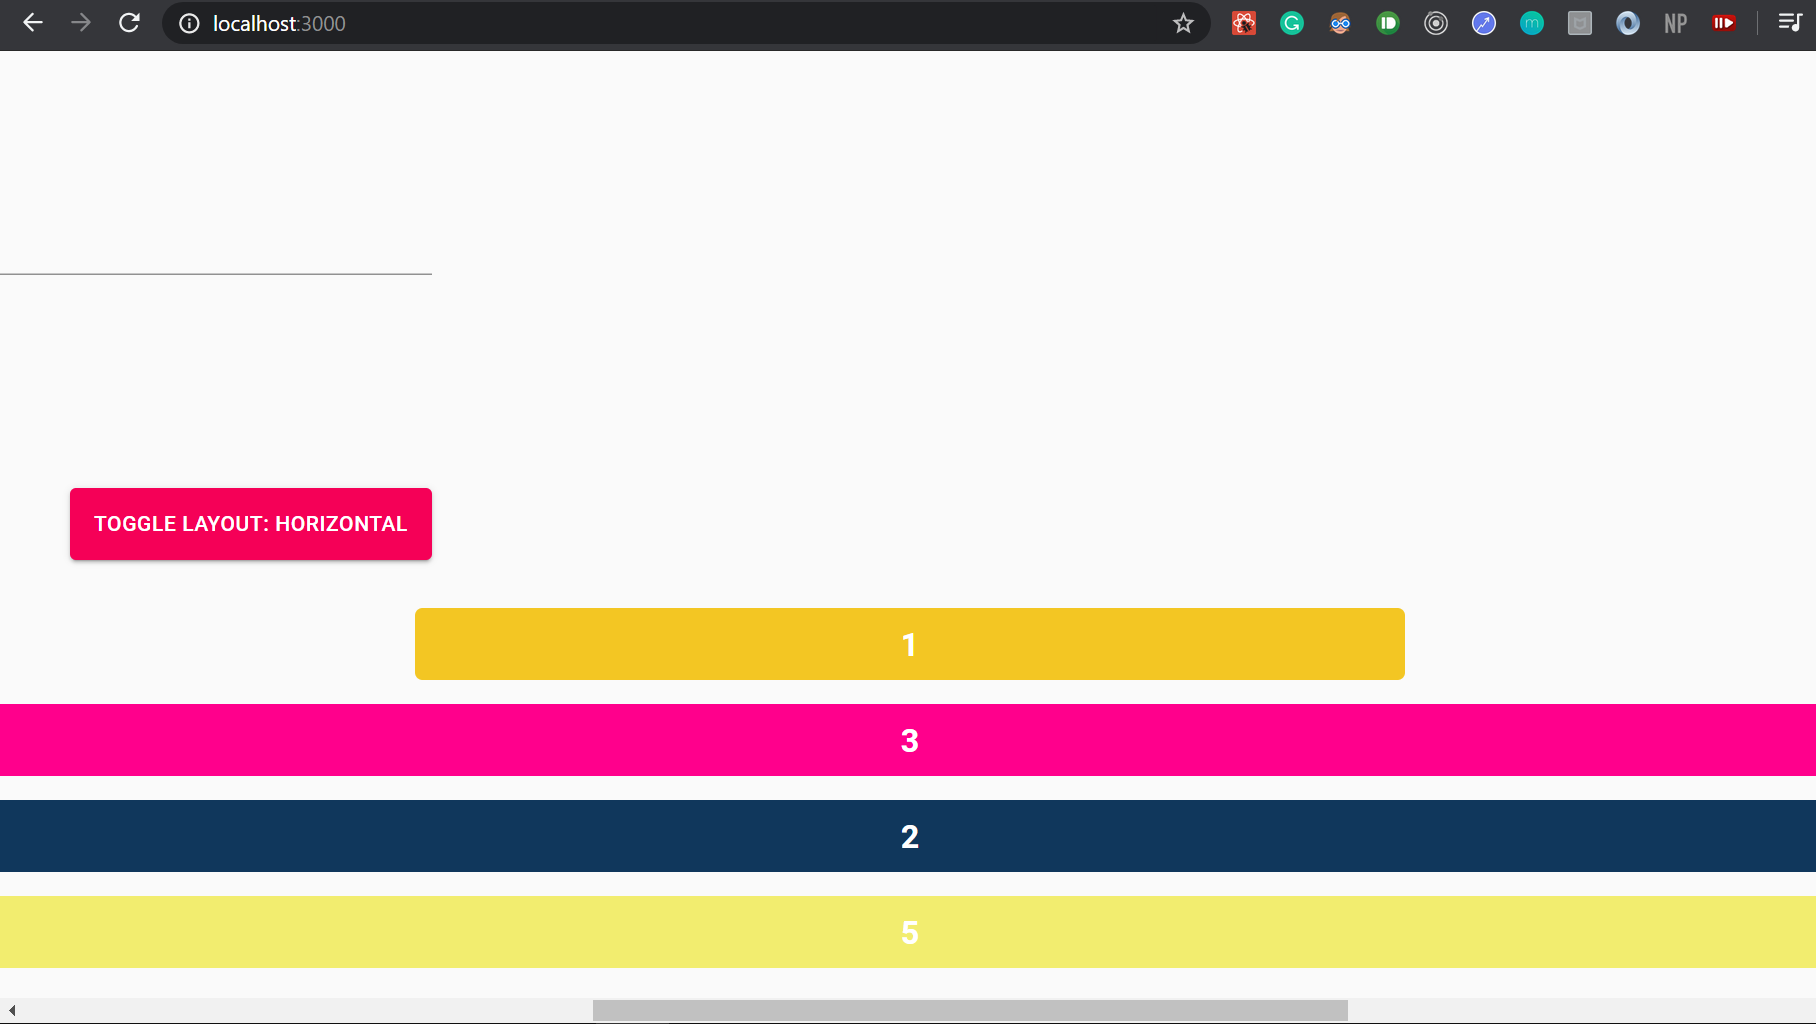Reload the localhost page
The image size is (1816, 1024).
coord(129,23)
